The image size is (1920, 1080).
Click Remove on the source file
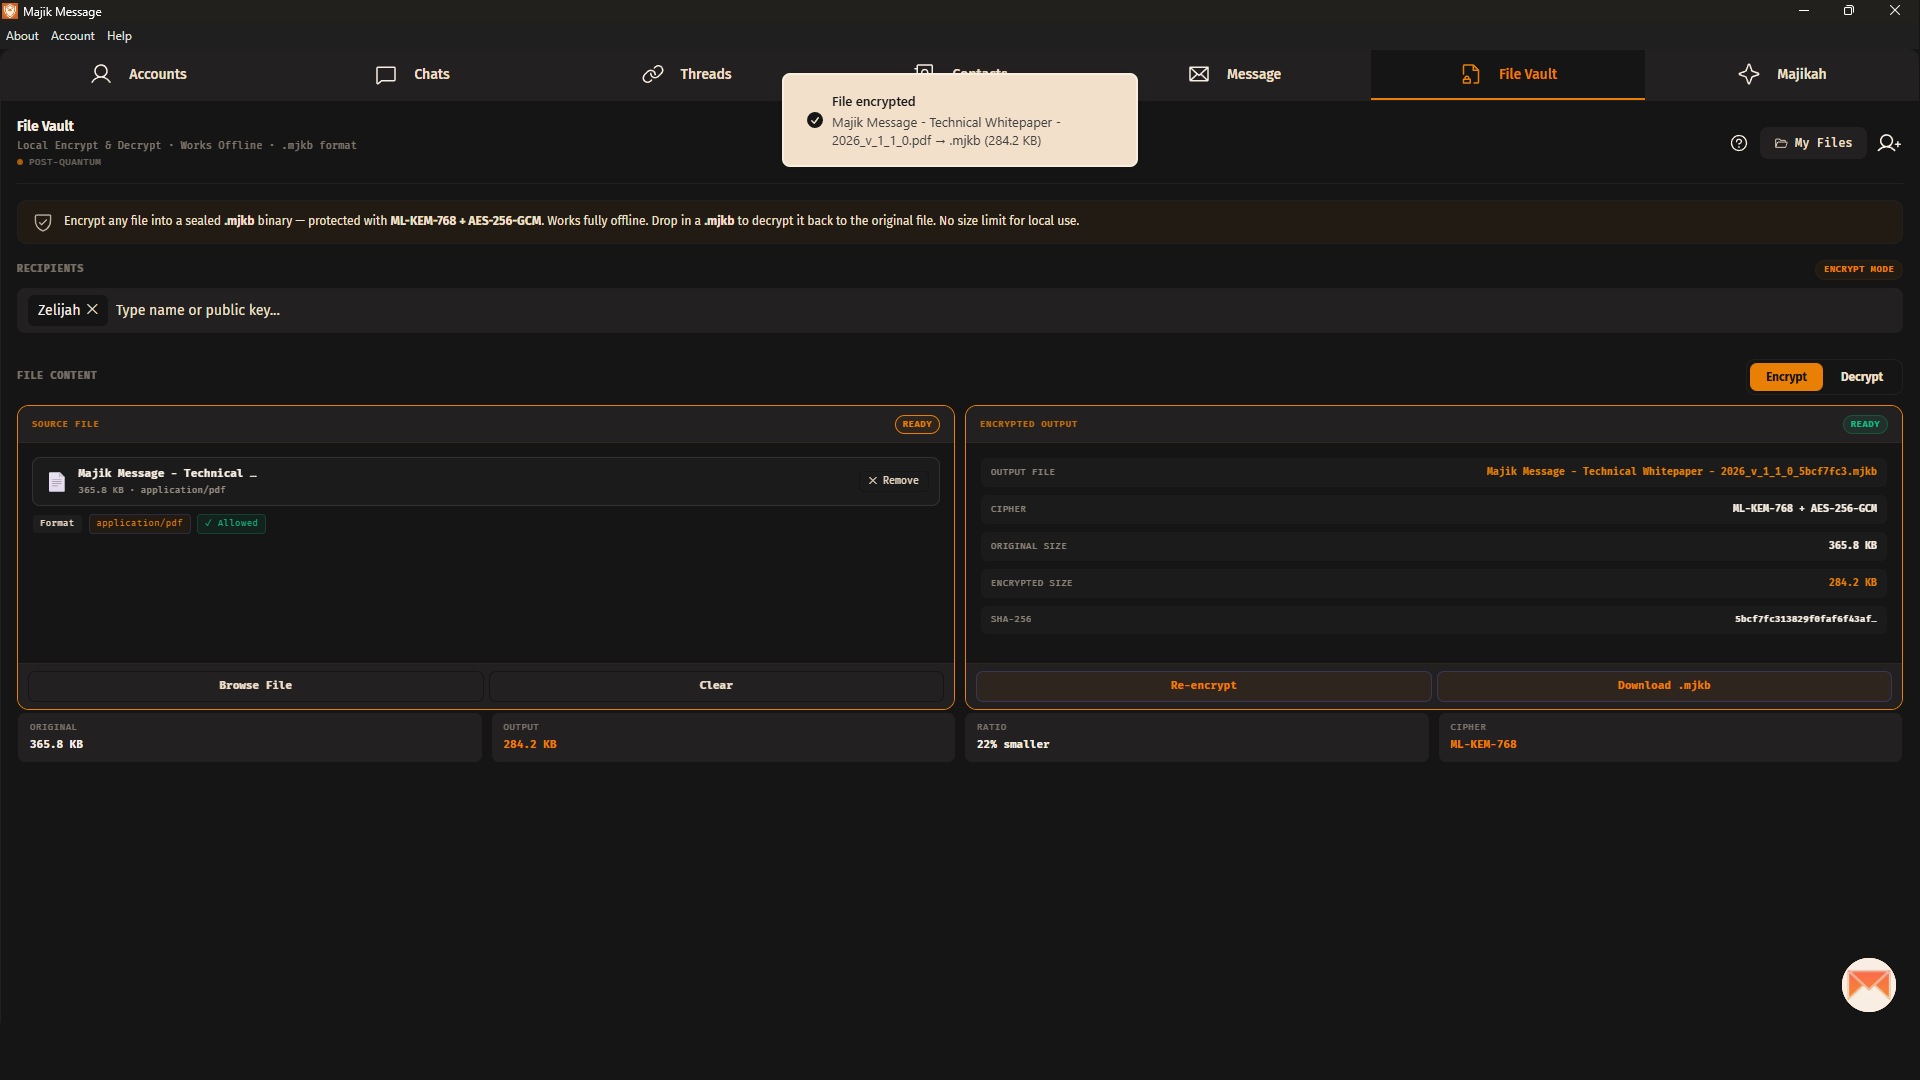893,481
